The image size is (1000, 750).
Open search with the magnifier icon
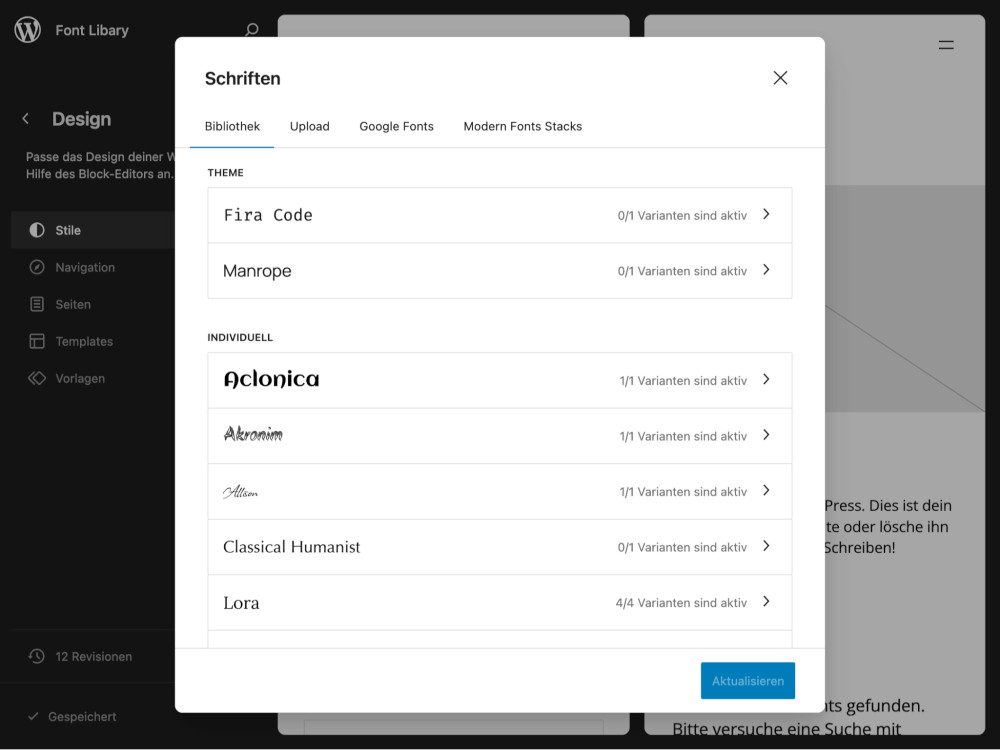coord(252,30)
